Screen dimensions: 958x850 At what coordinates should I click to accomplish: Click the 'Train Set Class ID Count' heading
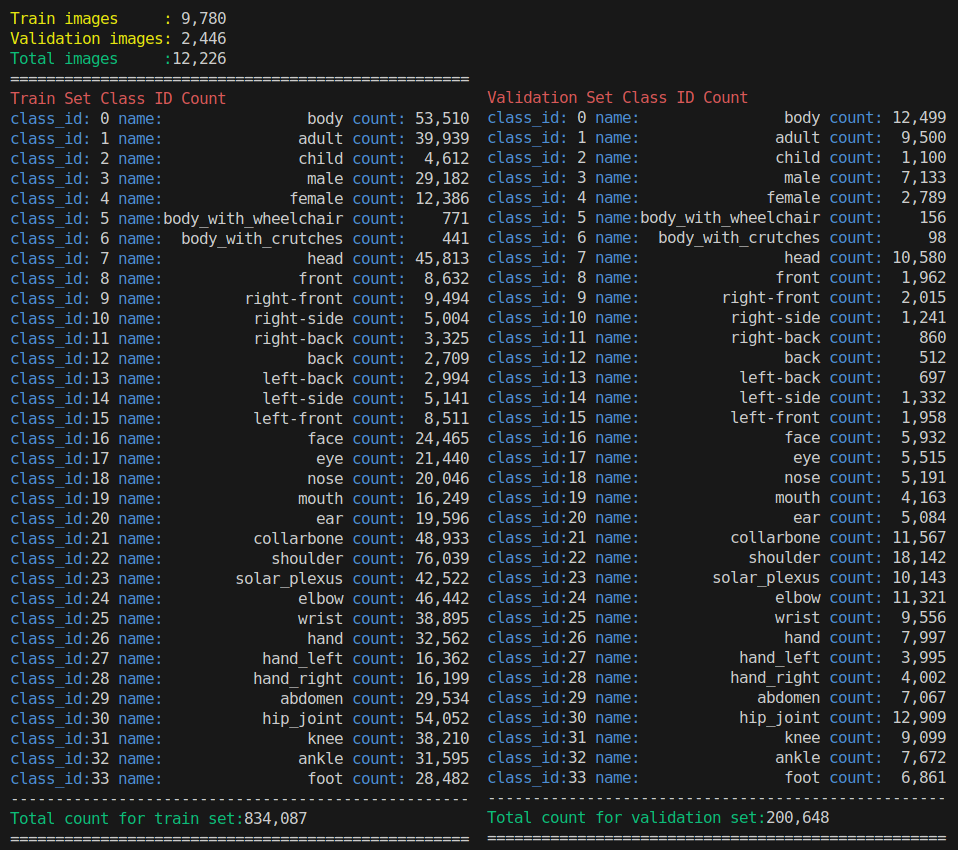tap(119, 98)
